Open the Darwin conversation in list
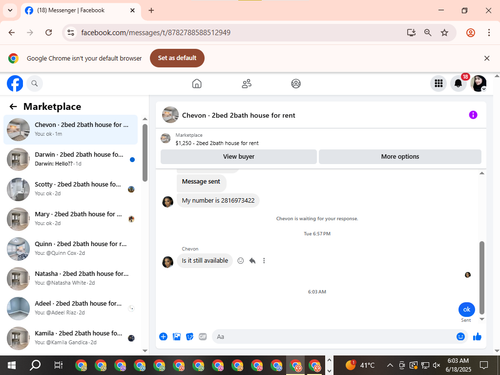Viewport: 500px width, 375px height. (70, 159)
